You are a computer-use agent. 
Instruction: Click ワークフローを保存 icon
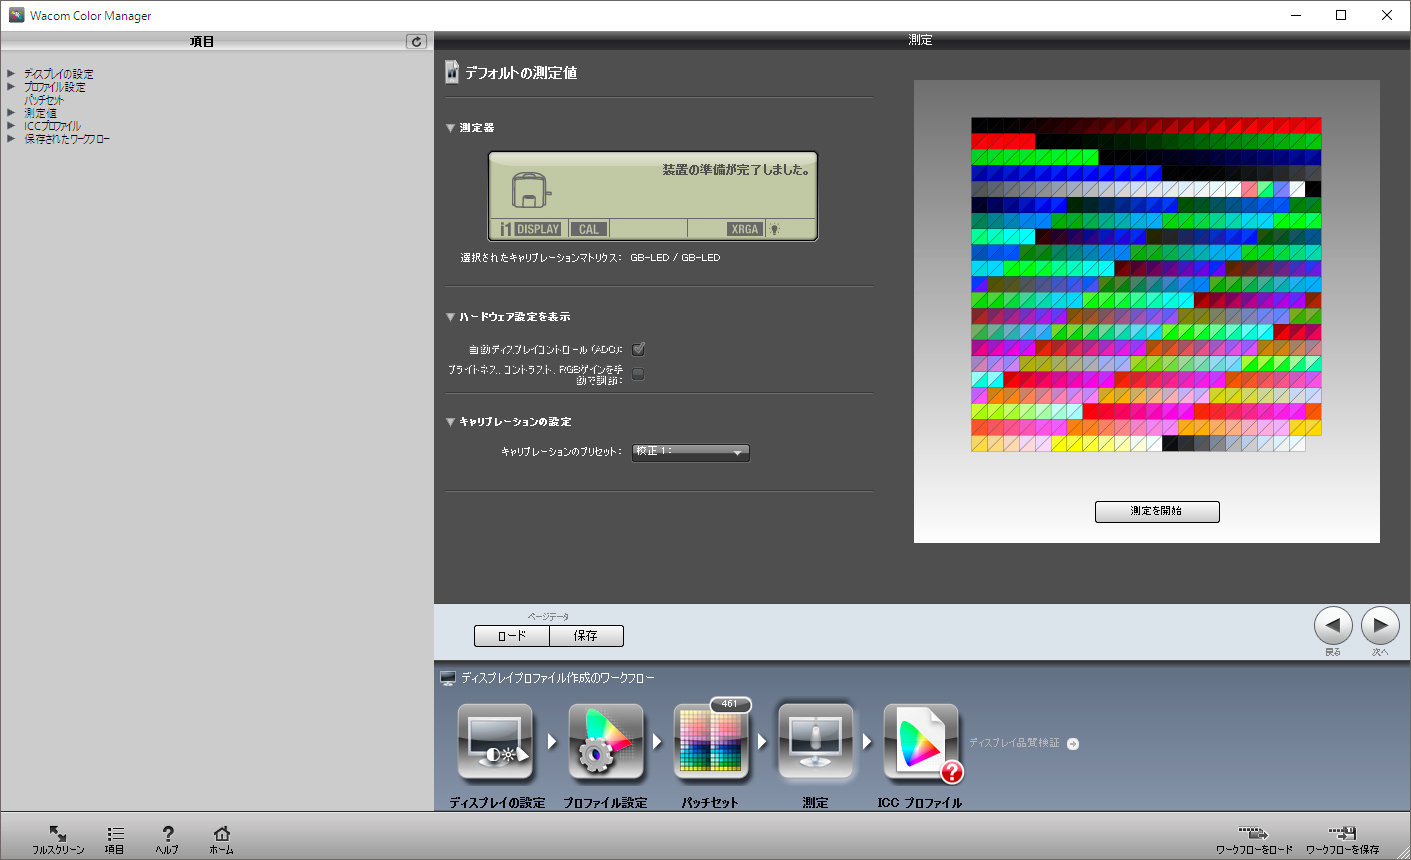pyautogui.click(x=1342, y=833)
